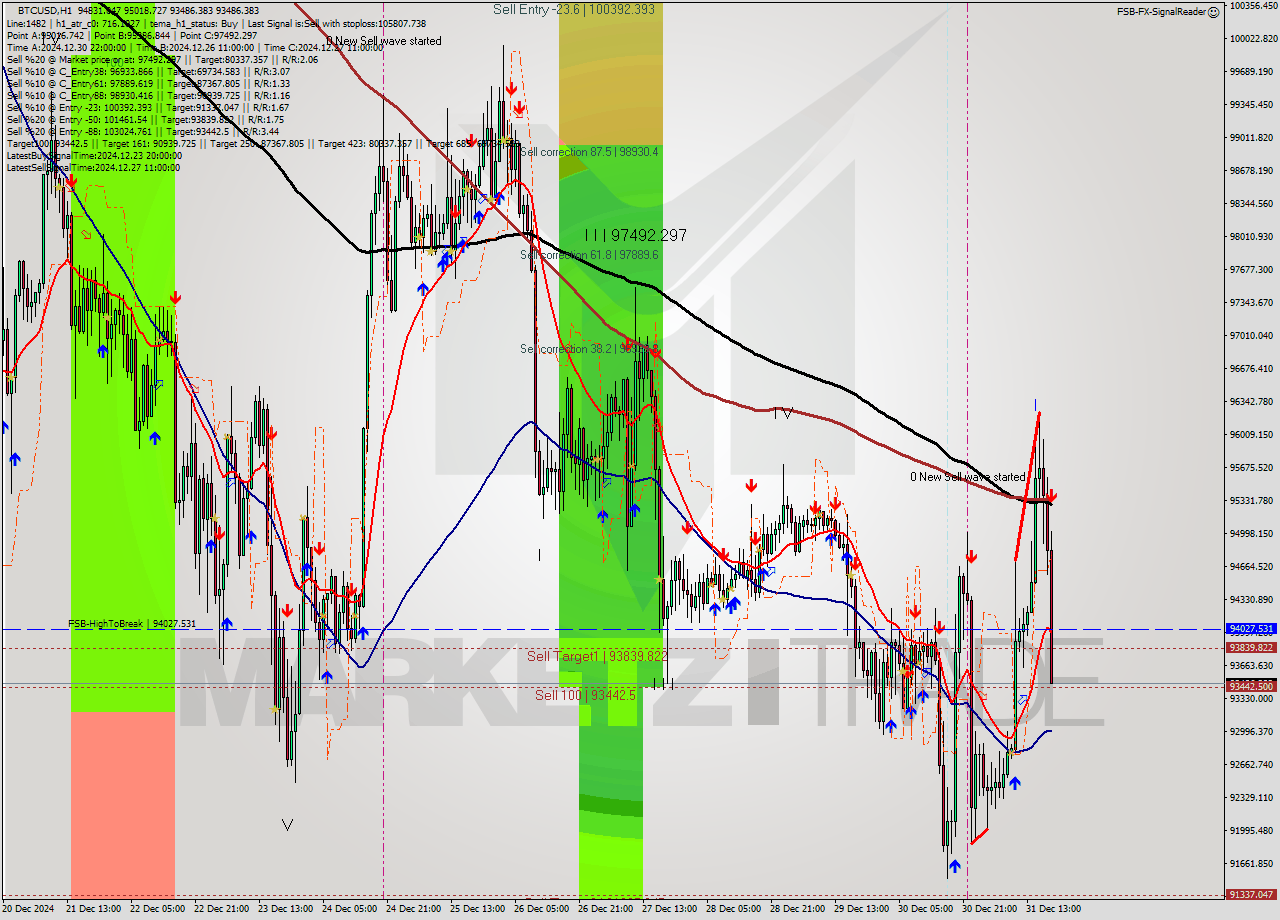Viewport: 1280px width, 920px height.
Task: Click the '0 New Sell wave started' label near 24 Dec
Action: click(383, 41)
